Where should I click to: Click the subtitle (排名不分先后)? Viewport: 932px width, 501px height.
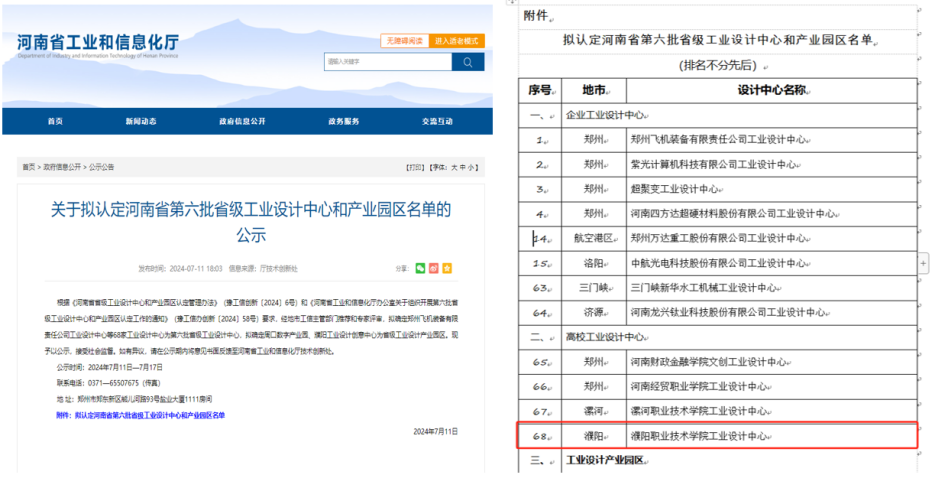pyautogui.click(x=718, y=65)
